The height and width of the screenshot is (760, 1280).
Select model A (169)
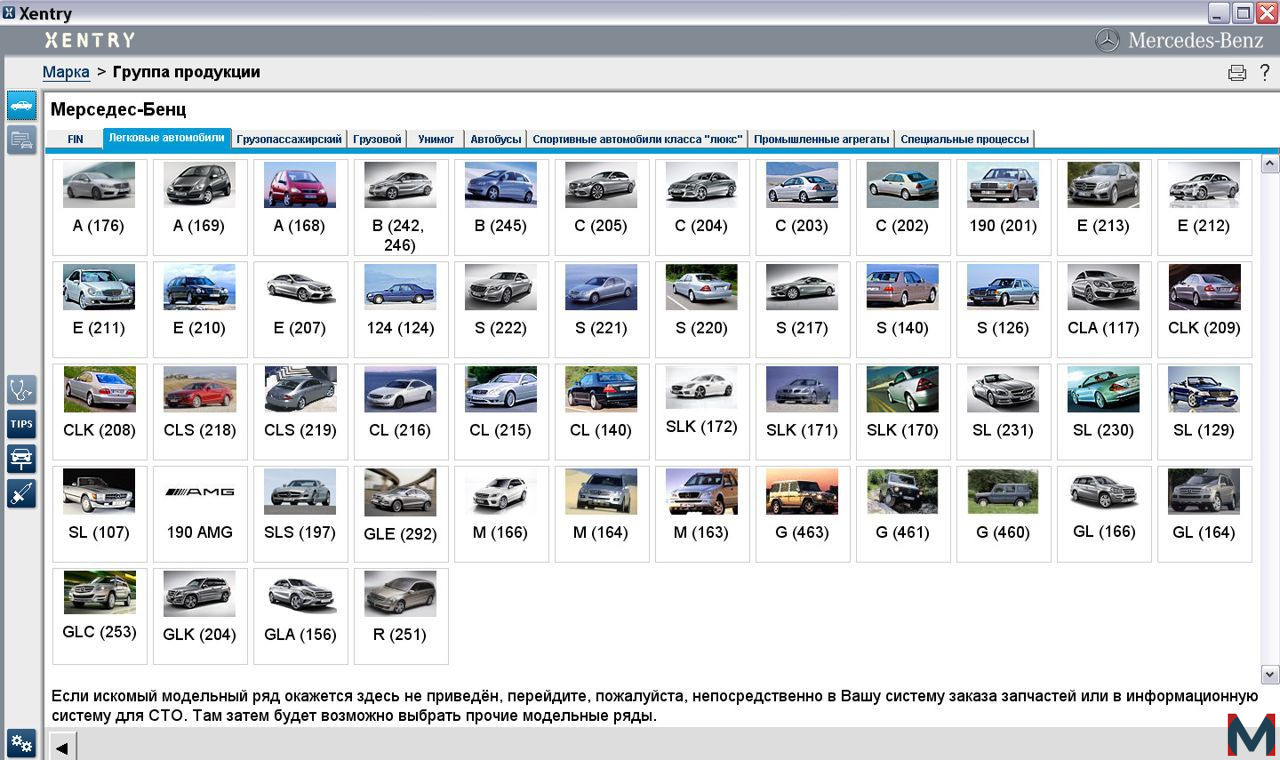coord(200,207)
